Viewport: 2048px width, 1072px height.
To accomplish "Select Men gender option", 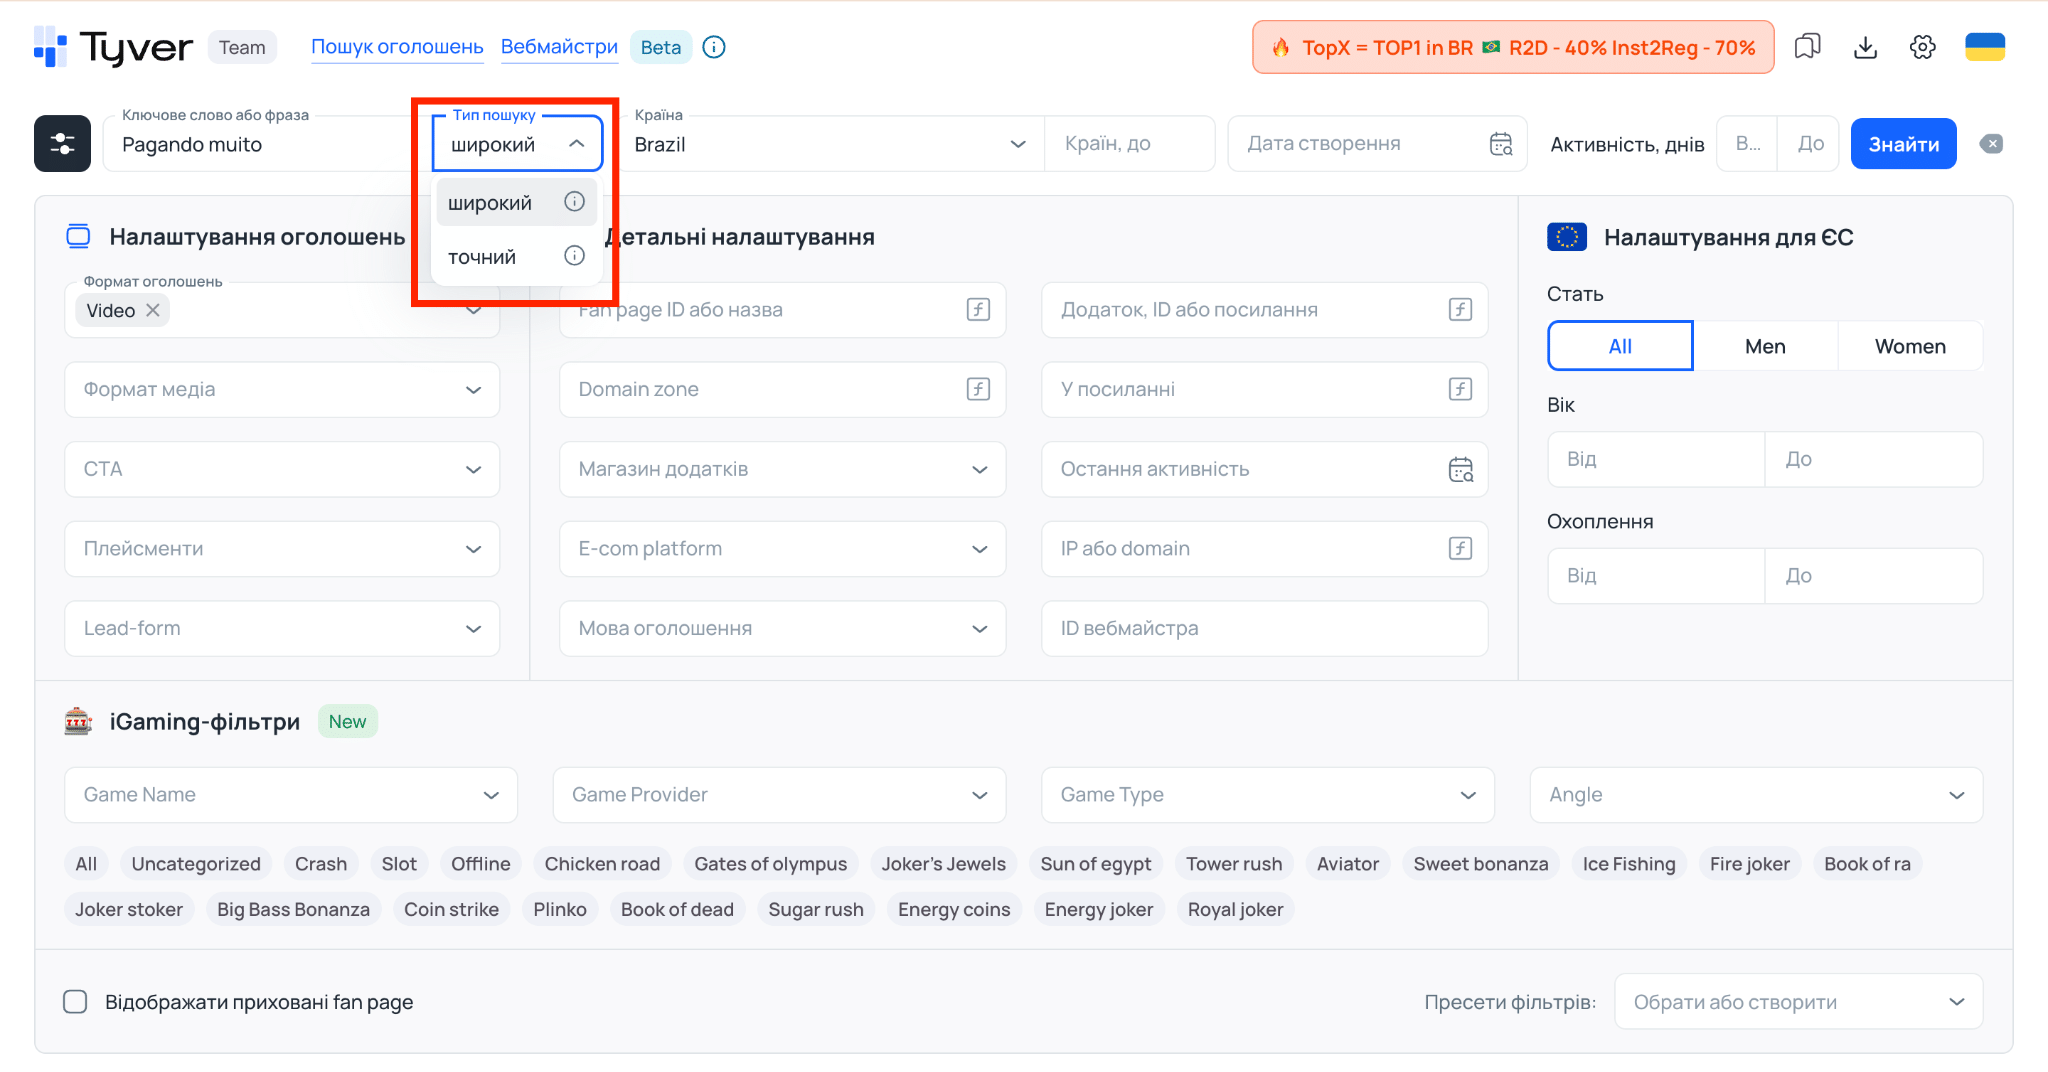I will point(1765,346).
